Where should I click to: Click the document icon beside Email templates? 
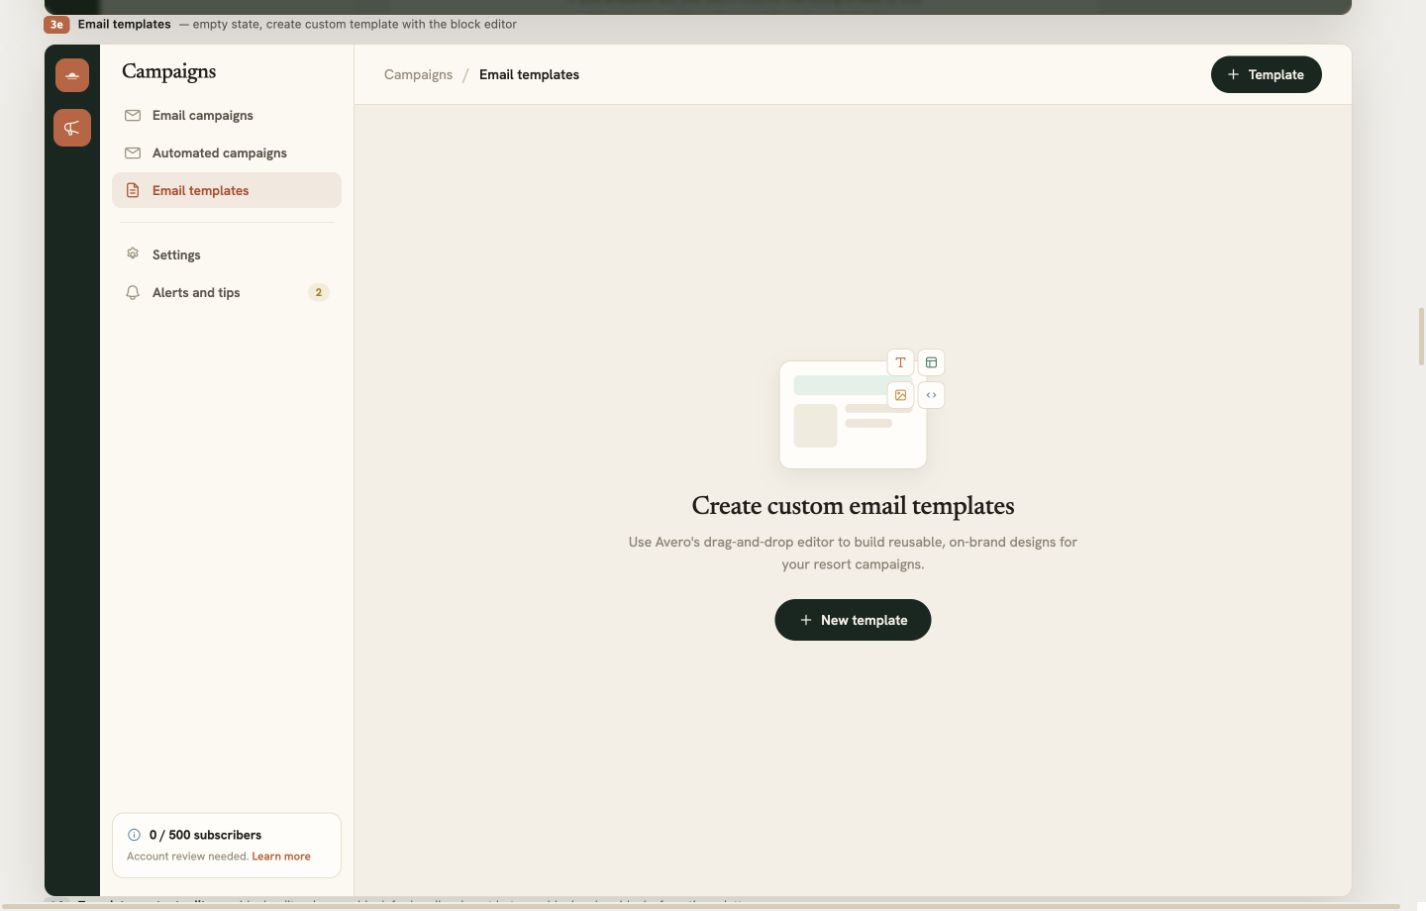click(x=132, y=191)
